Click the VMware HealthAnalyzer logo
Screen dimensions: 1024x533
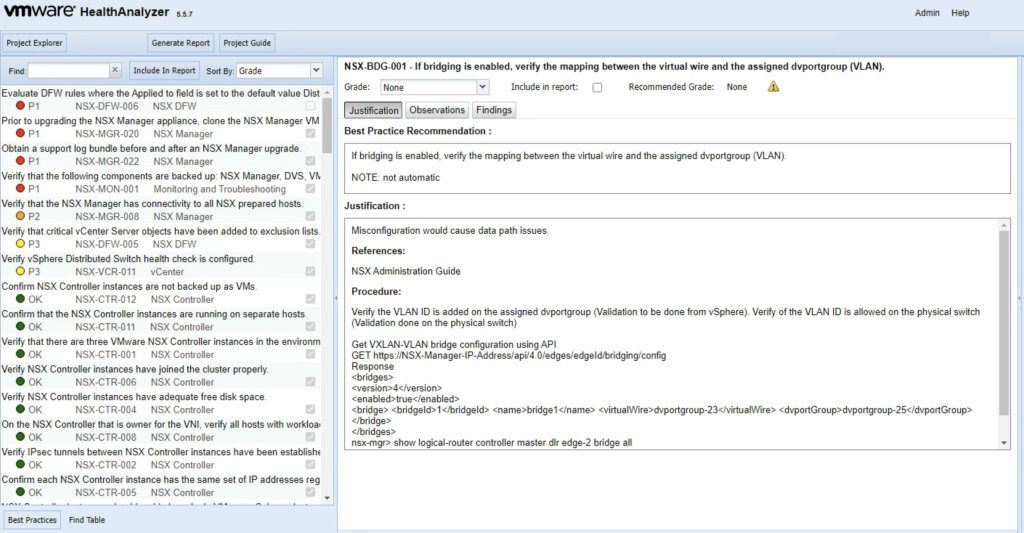98,12
